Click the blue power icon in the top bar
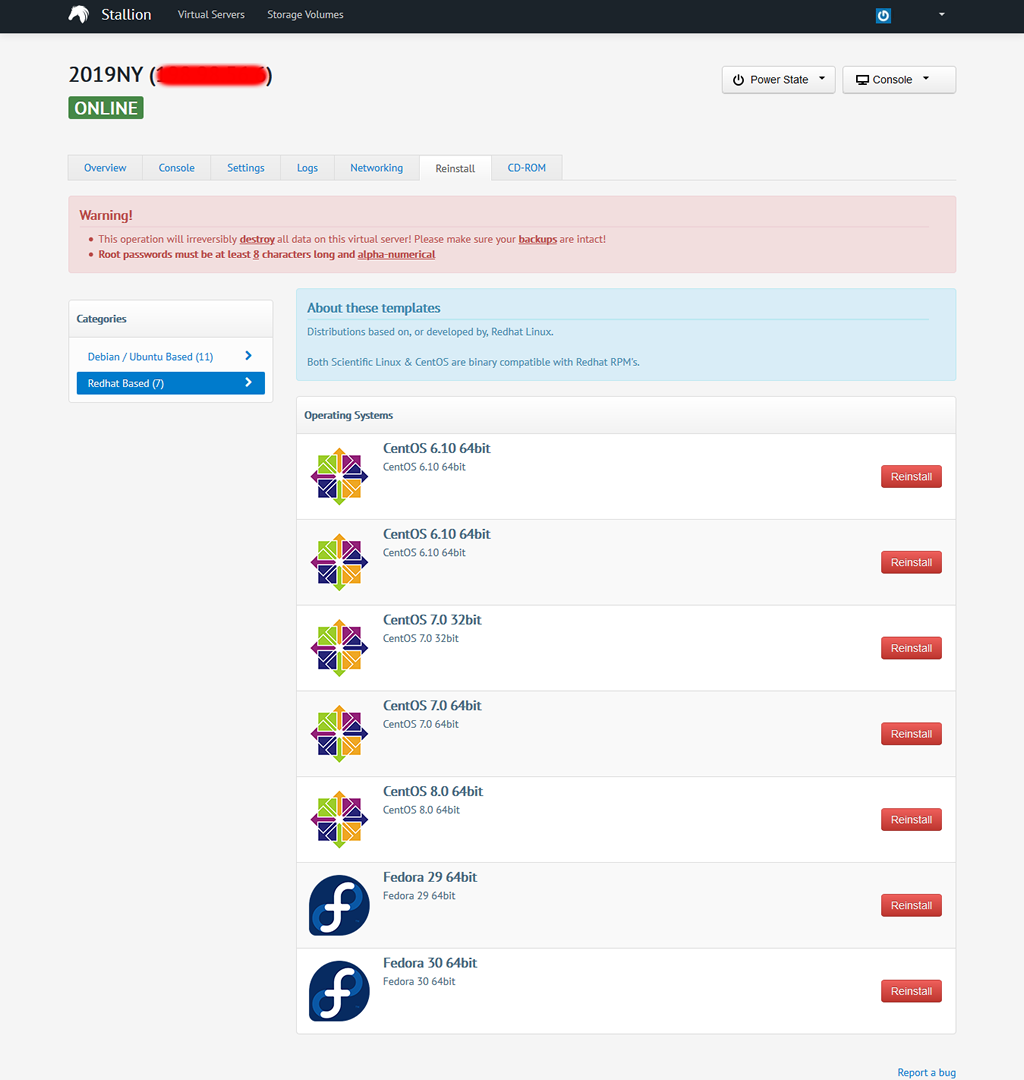This screenshot has height=1080, width=1024. click(883, 15)
